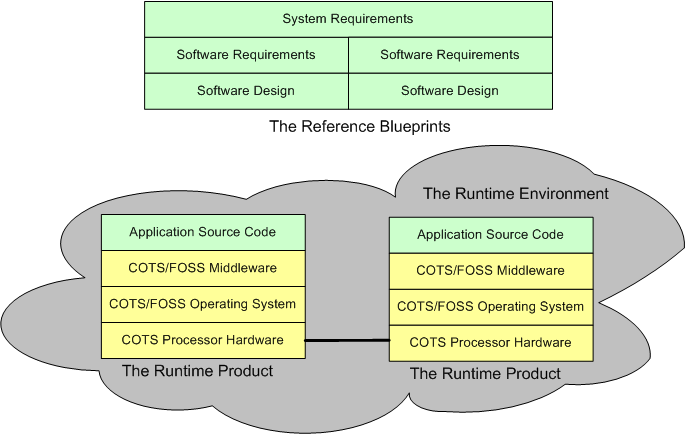Select the right Software Requirements block
The width and height of the screenshot is (685, 434).
coord(450,55)
